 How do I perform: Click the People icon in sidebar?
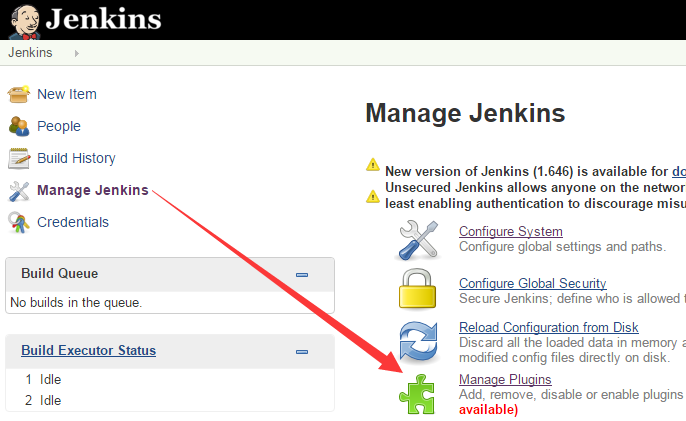point(19,126)
